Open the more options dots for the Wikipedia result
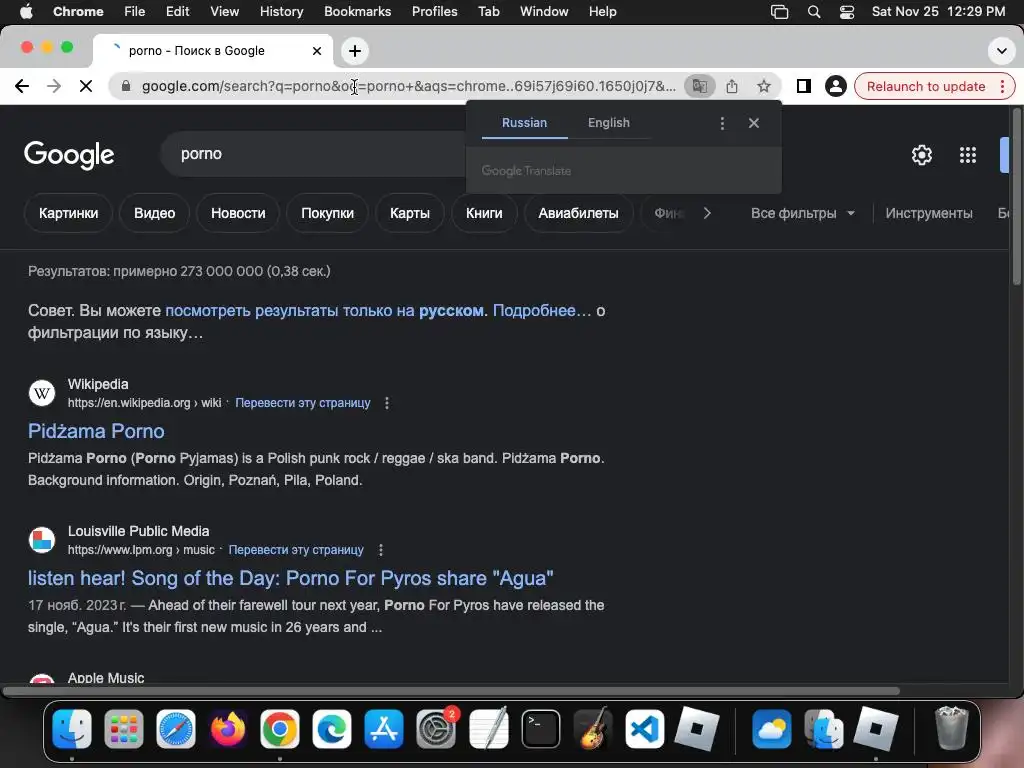 pyautogui.click(x=387, y=403)
